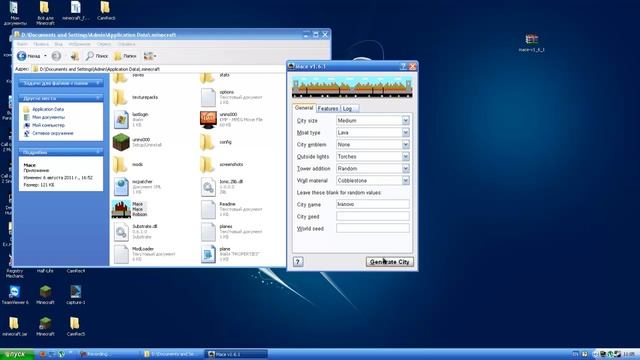
Task: Open the View (Вид) menu in Explorer
Action: tap(58, 44)
